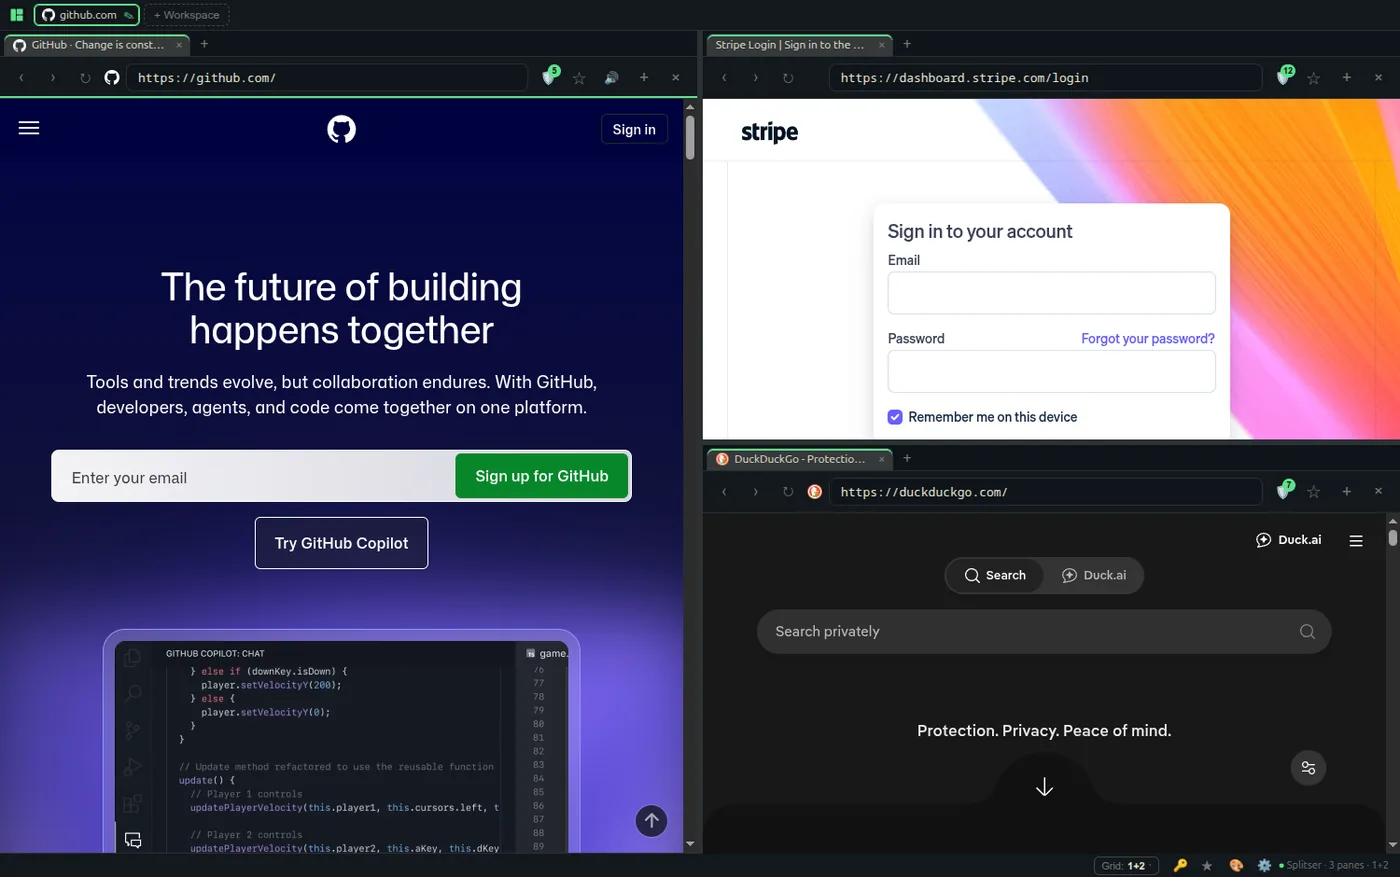Viewport: 1400px width, 877px height.
Task: Click Try GitHub Copilot button
Action: (341, 543)
